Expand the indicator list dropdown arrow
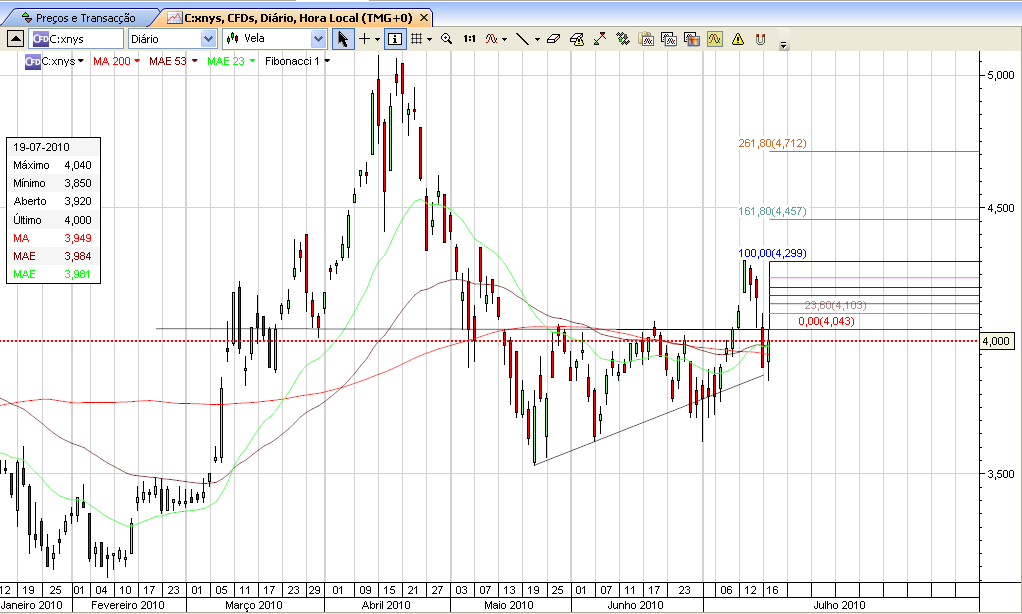The width and height of the screenshot is (1022, 614). pyautogui.click(x=504, y=40)
